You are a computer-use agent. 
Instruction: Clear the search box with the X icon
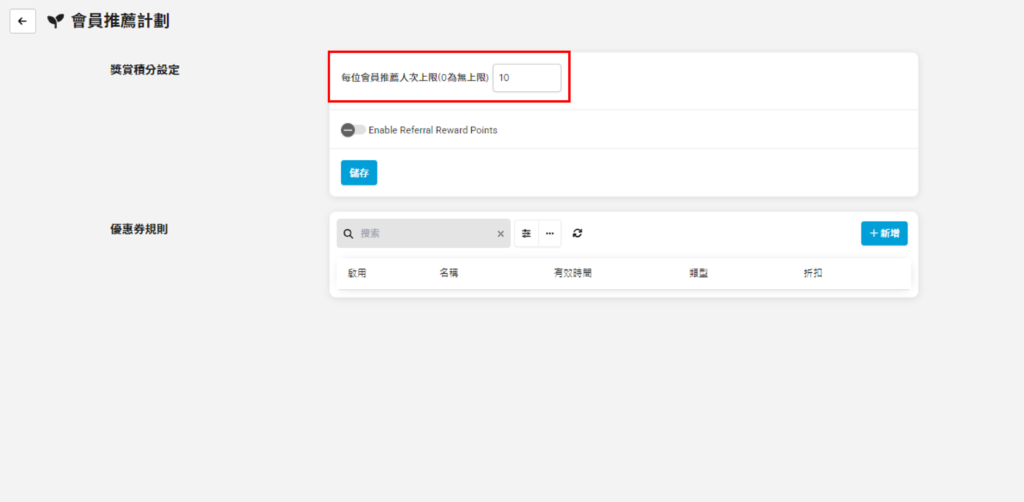[x=501, y=234]
